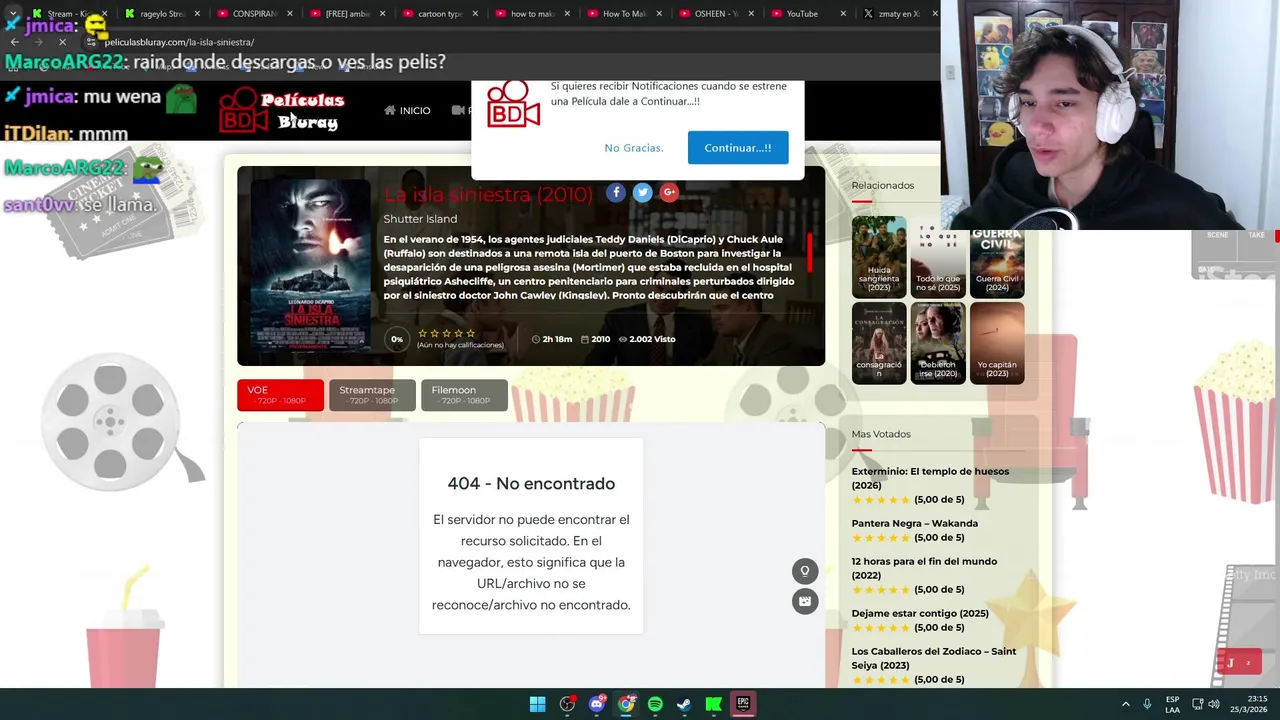
Task: Open Pantera Negra – Wakanda link
Action: [915, 523]
